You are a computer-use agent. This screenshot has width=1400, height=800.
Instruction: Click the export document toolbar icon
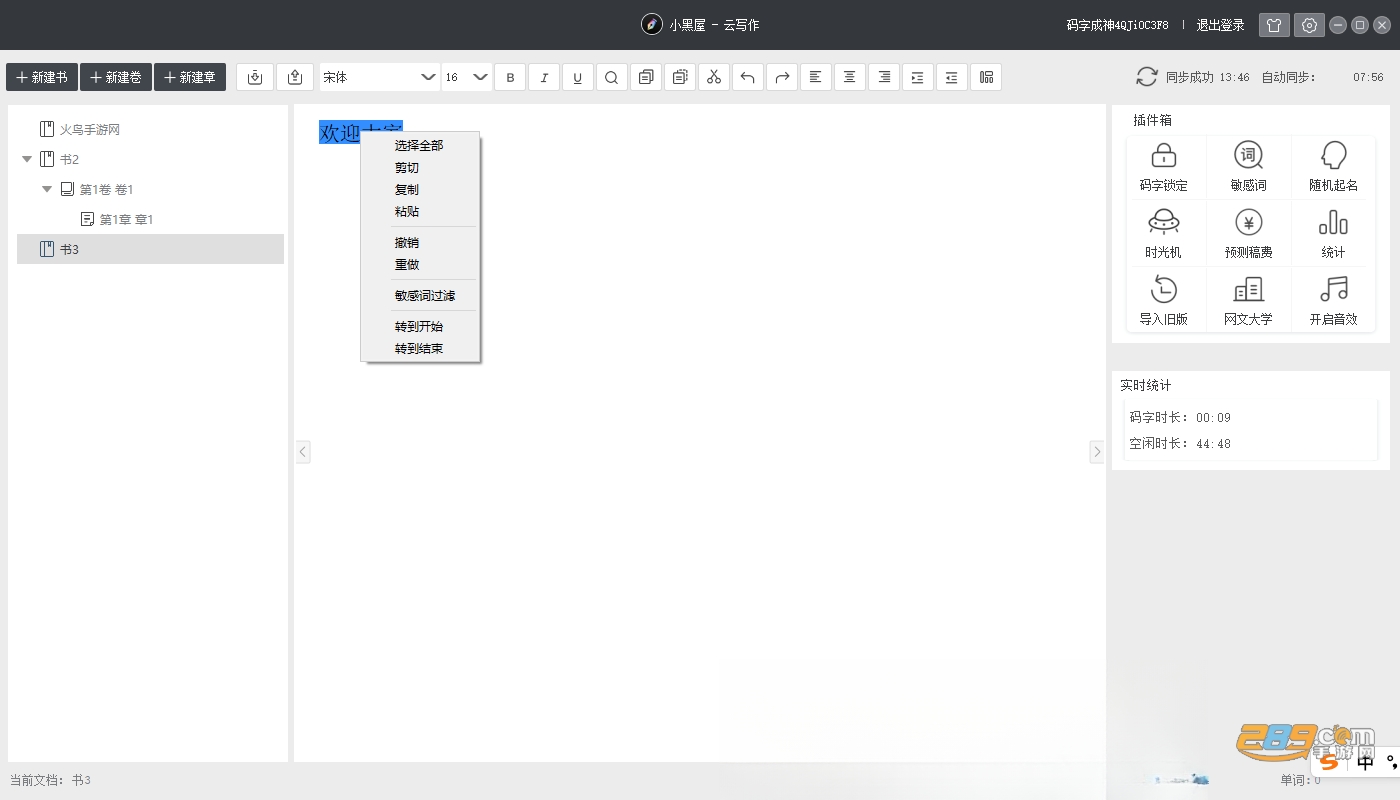coord(294,77)
